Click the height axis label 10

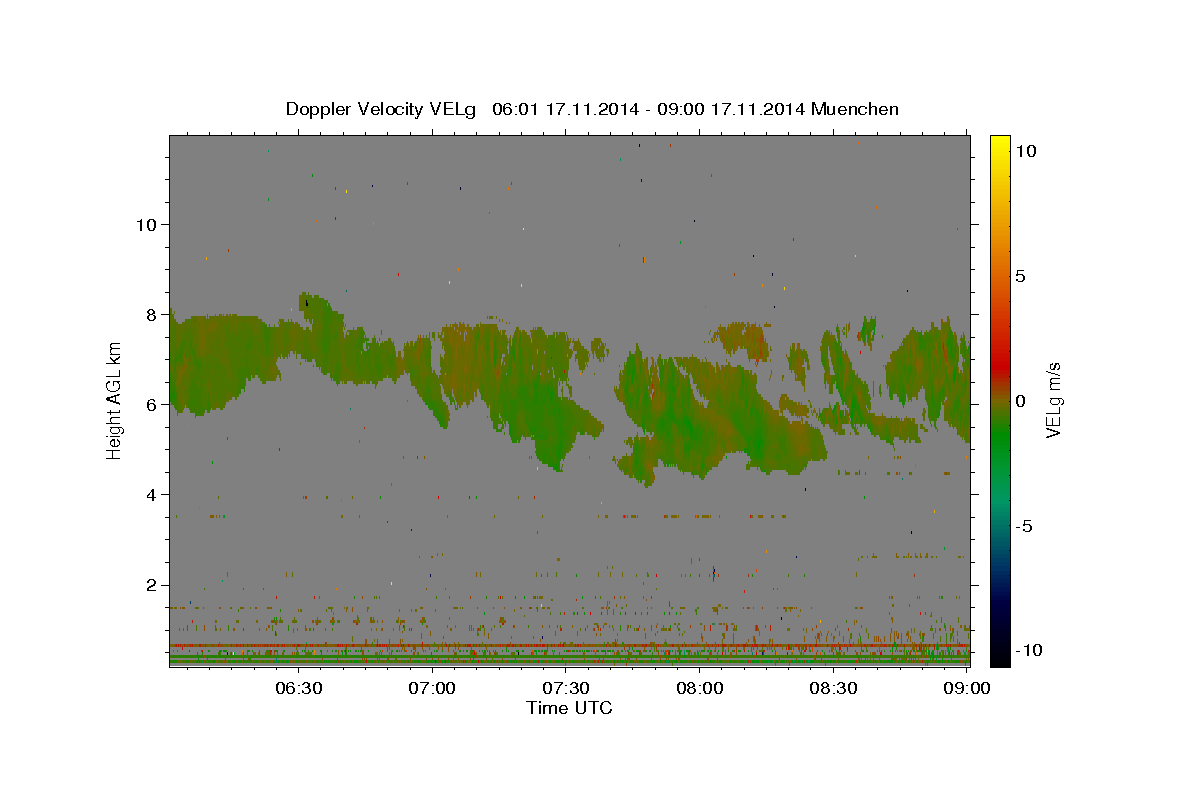(x=146, y=224)
